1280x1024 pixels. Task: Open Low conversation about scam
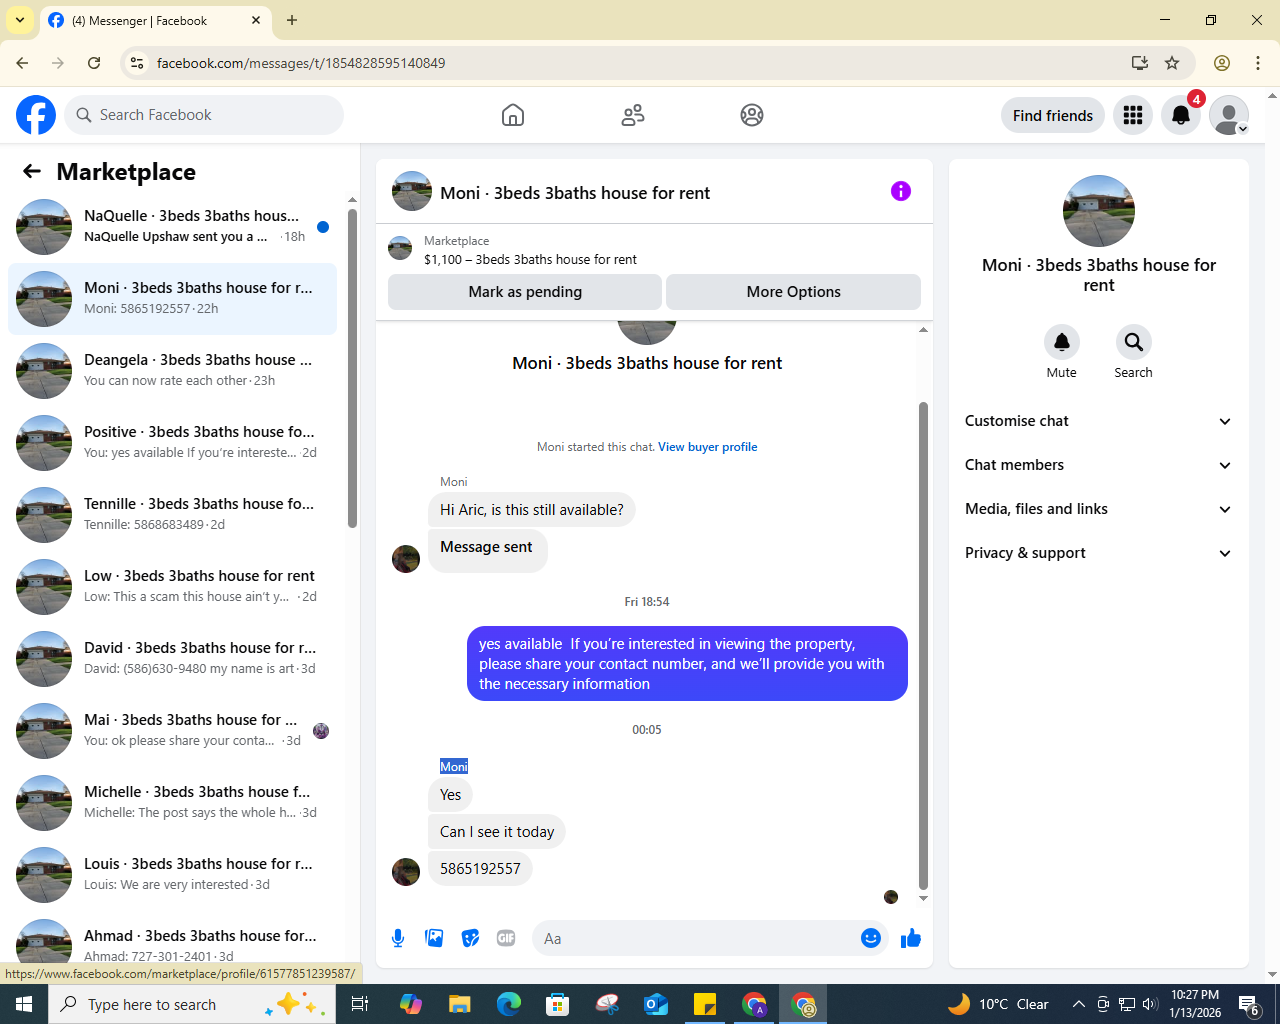pyautogui.click(x=172, y=587)
